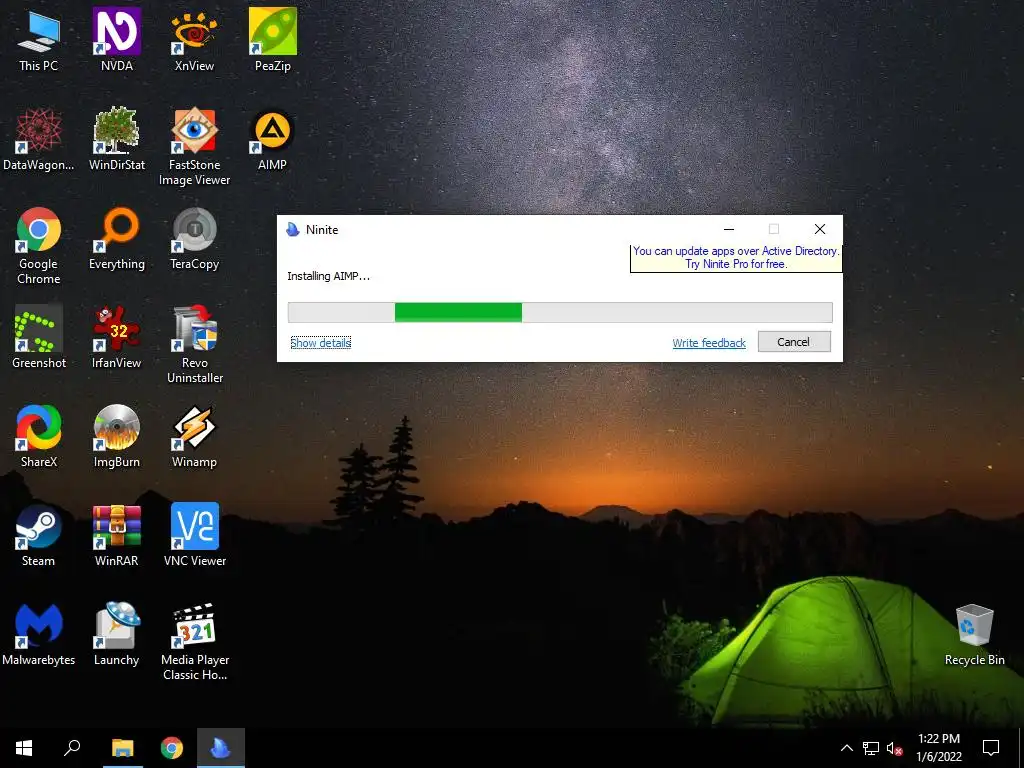The image size is (1024, 768).
Task: Expand Show details in Ninite window
Action: pos(321,342)
